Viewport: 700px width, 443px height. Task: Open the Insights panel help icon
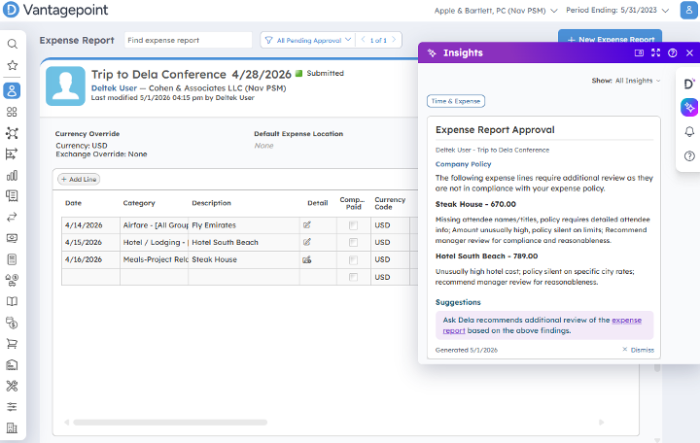(672, 53)
